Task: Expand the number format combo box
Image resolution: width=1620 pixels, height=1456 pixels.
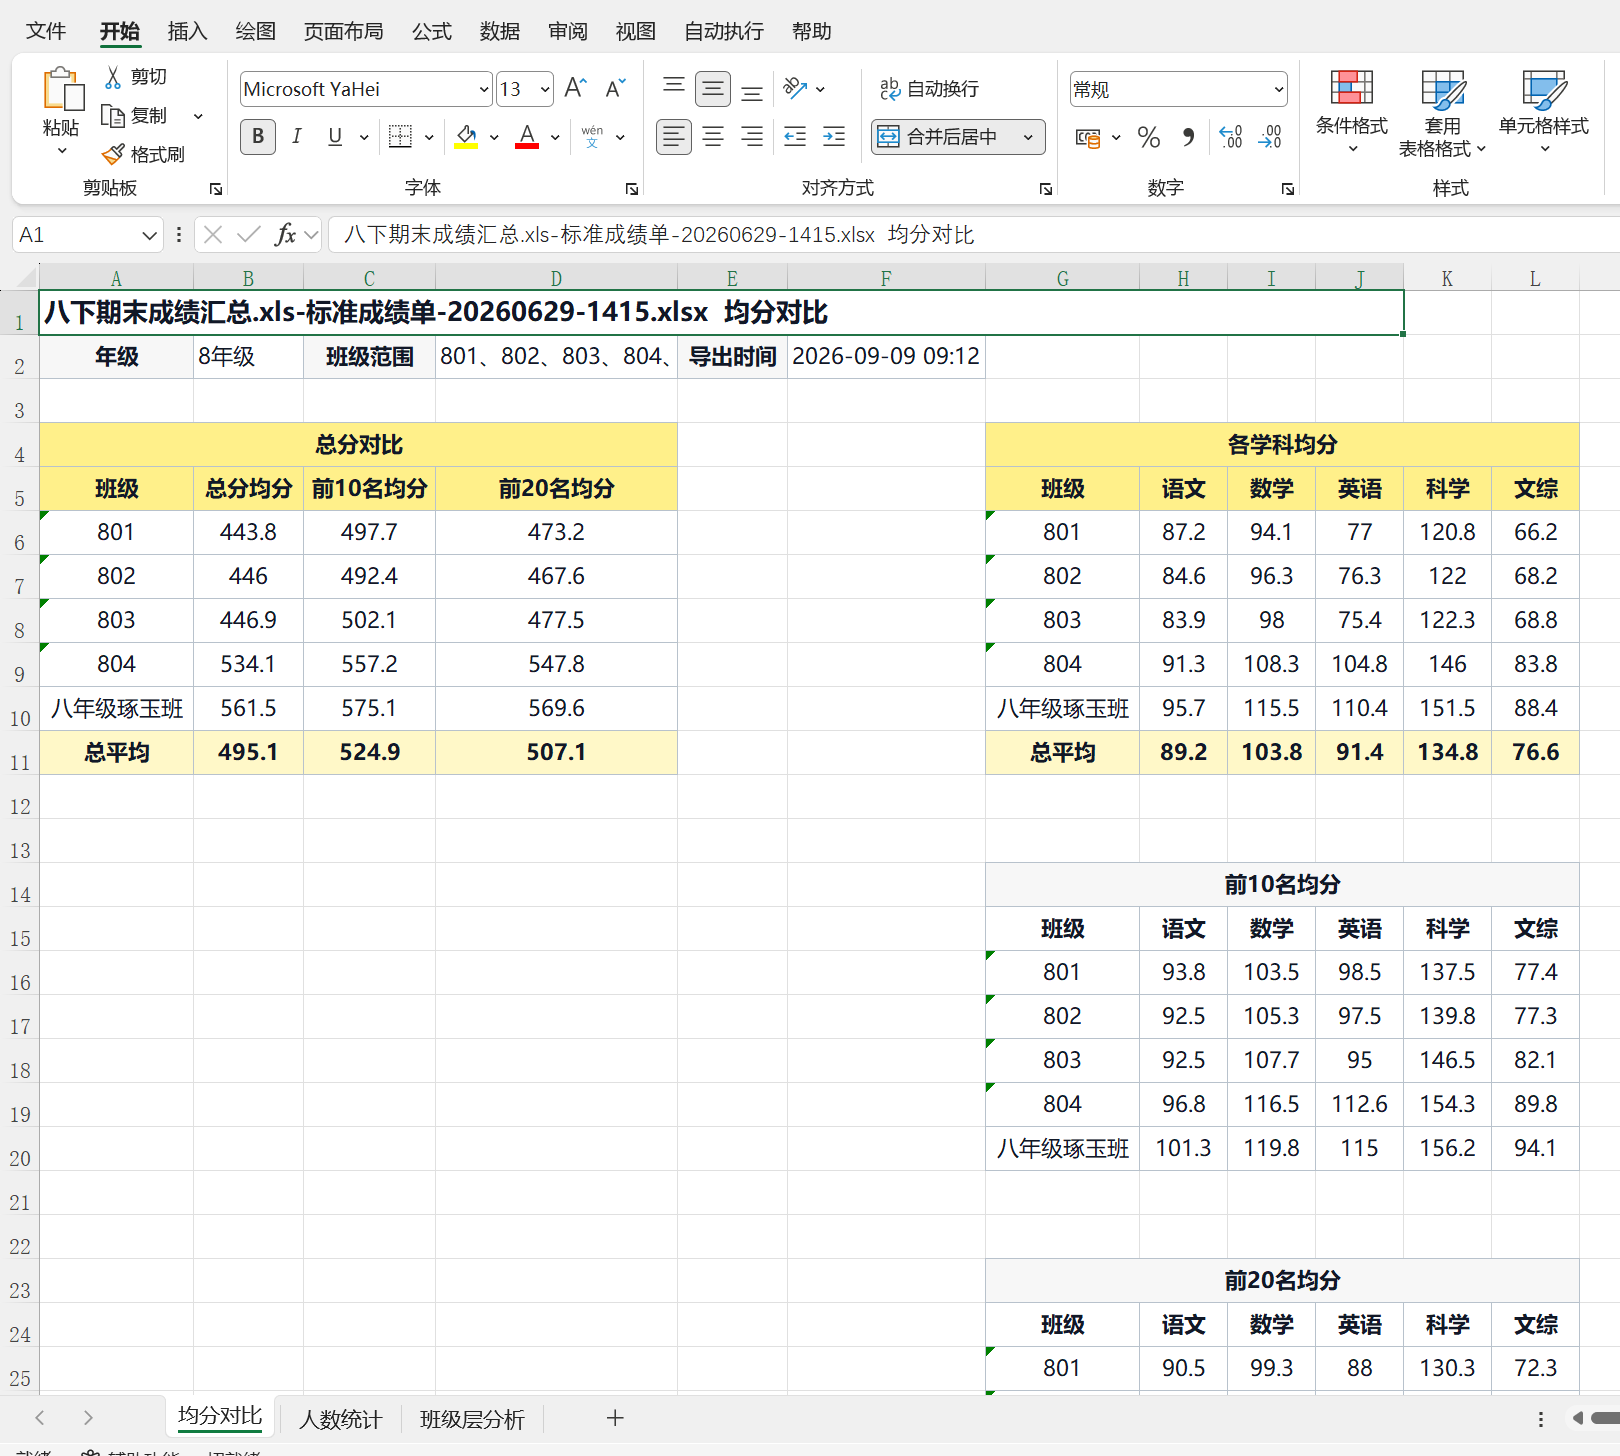Action: (1278, 89)
